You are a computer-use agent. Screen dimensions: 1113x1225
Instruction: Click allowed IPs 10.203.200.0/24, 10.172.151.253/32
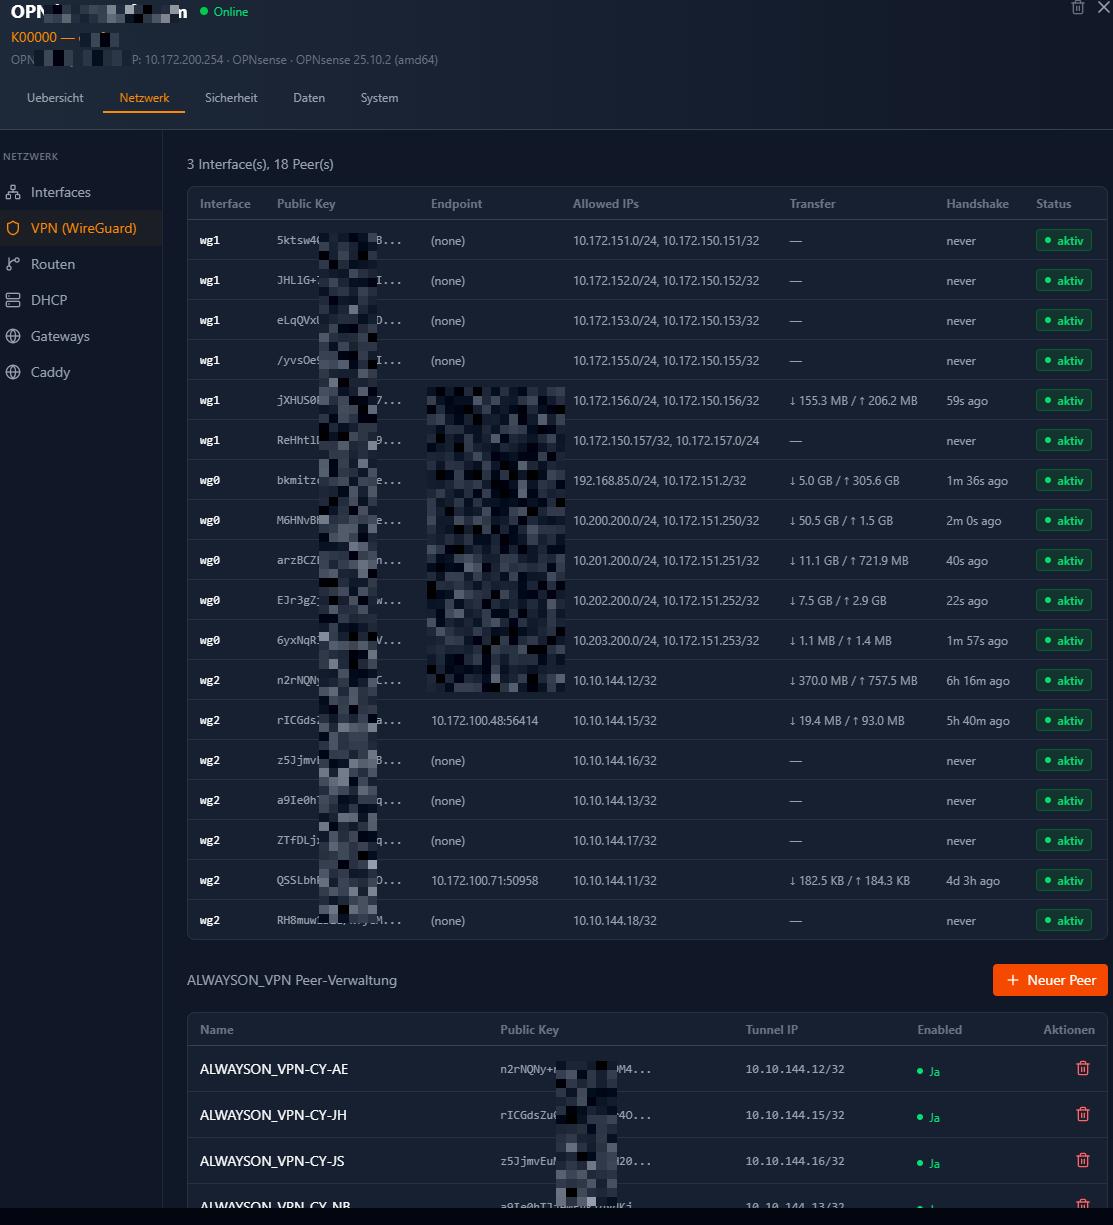pyautogui.click(x=666, y=641)
